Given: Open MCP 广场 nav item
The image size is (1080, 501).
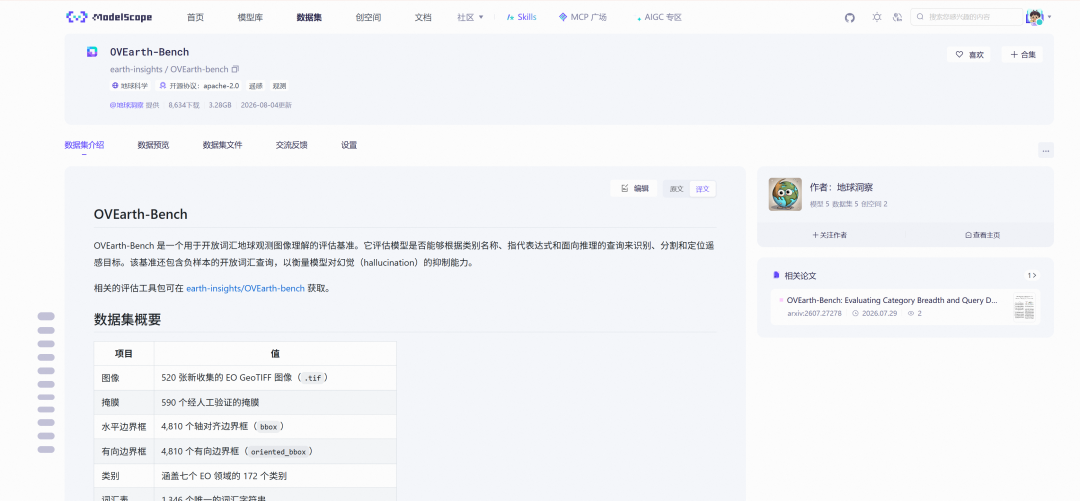Looking at the screenshot, I should click(x=583, y=17).
